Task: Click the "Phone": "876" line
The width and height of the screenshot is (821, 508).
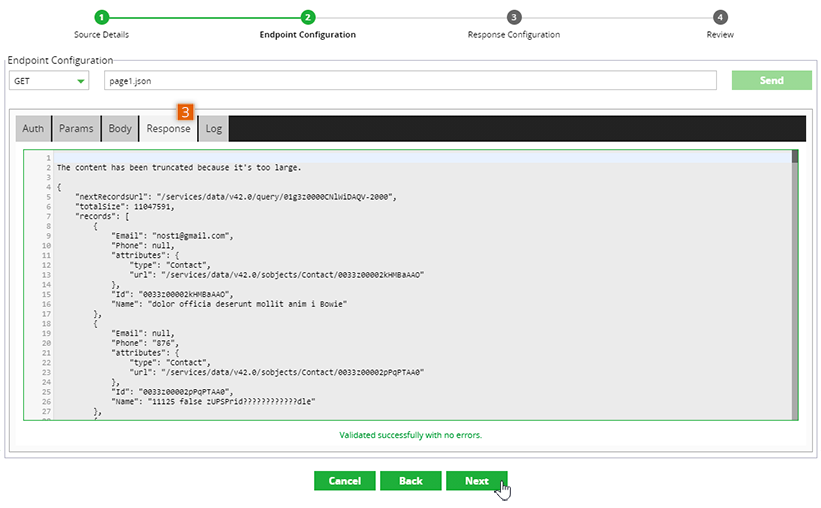Action: coord(145,343)
